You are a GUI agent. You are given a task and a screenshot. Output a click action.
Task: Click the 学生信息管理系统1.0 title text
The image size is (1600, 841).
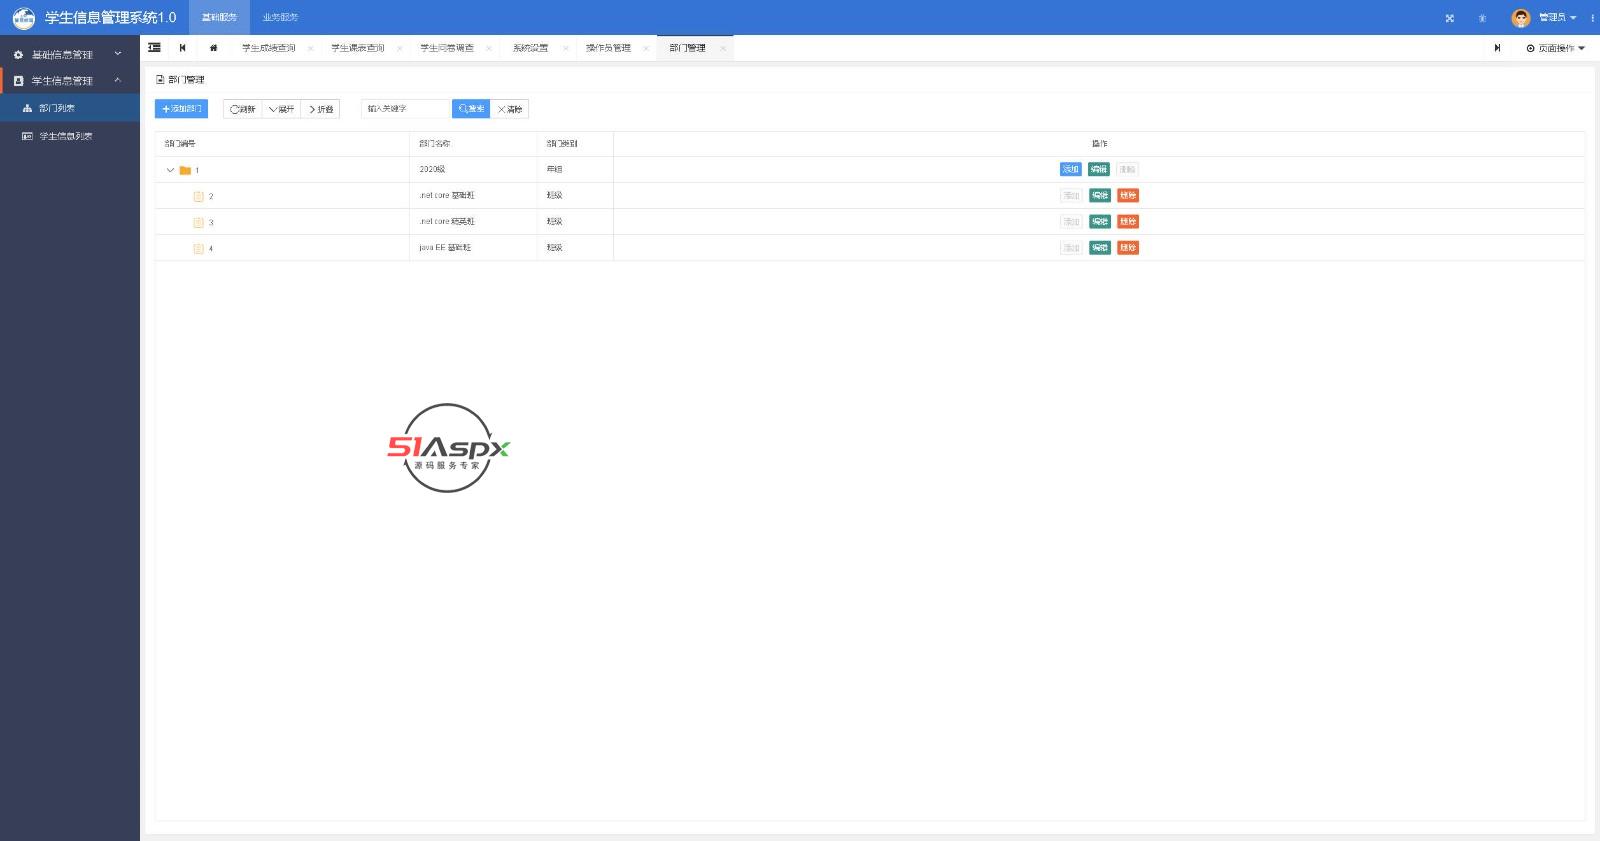[110, 18]
